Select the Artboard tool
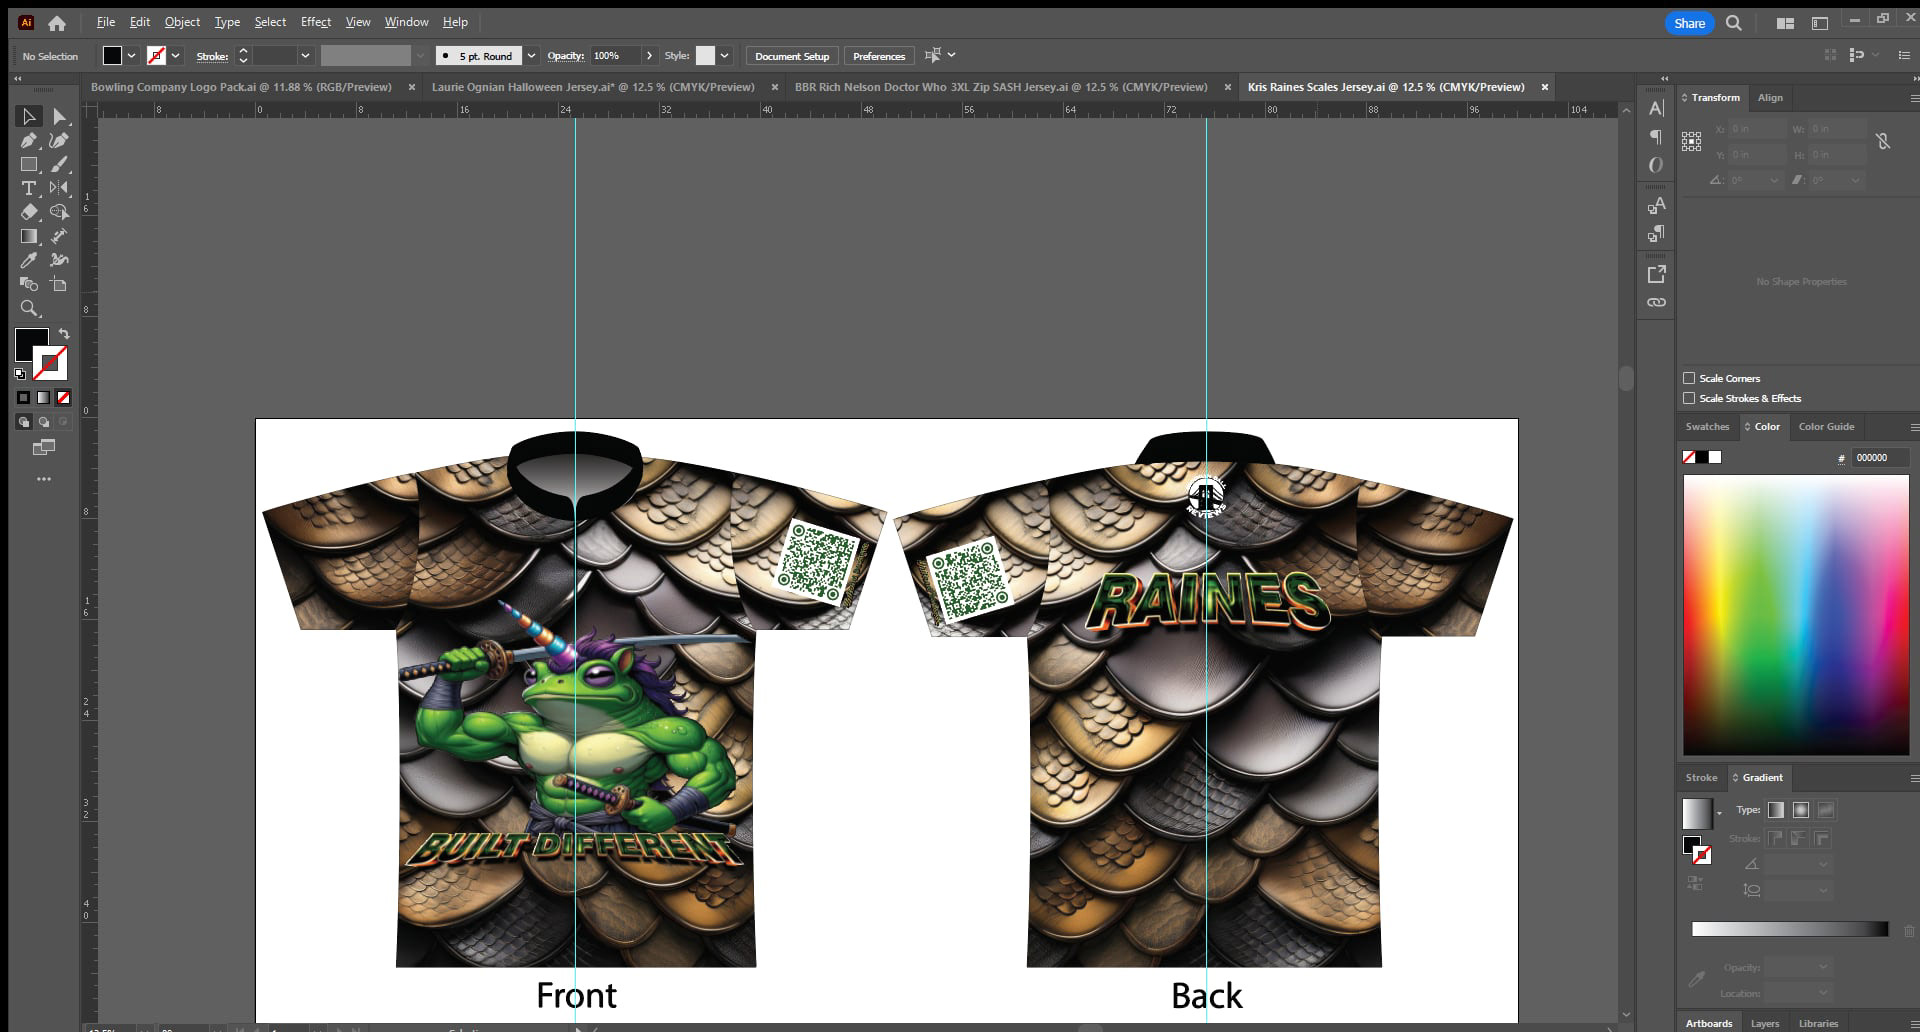The width and height of the screenshot is (1920, 1032). [x=60, y=284]
